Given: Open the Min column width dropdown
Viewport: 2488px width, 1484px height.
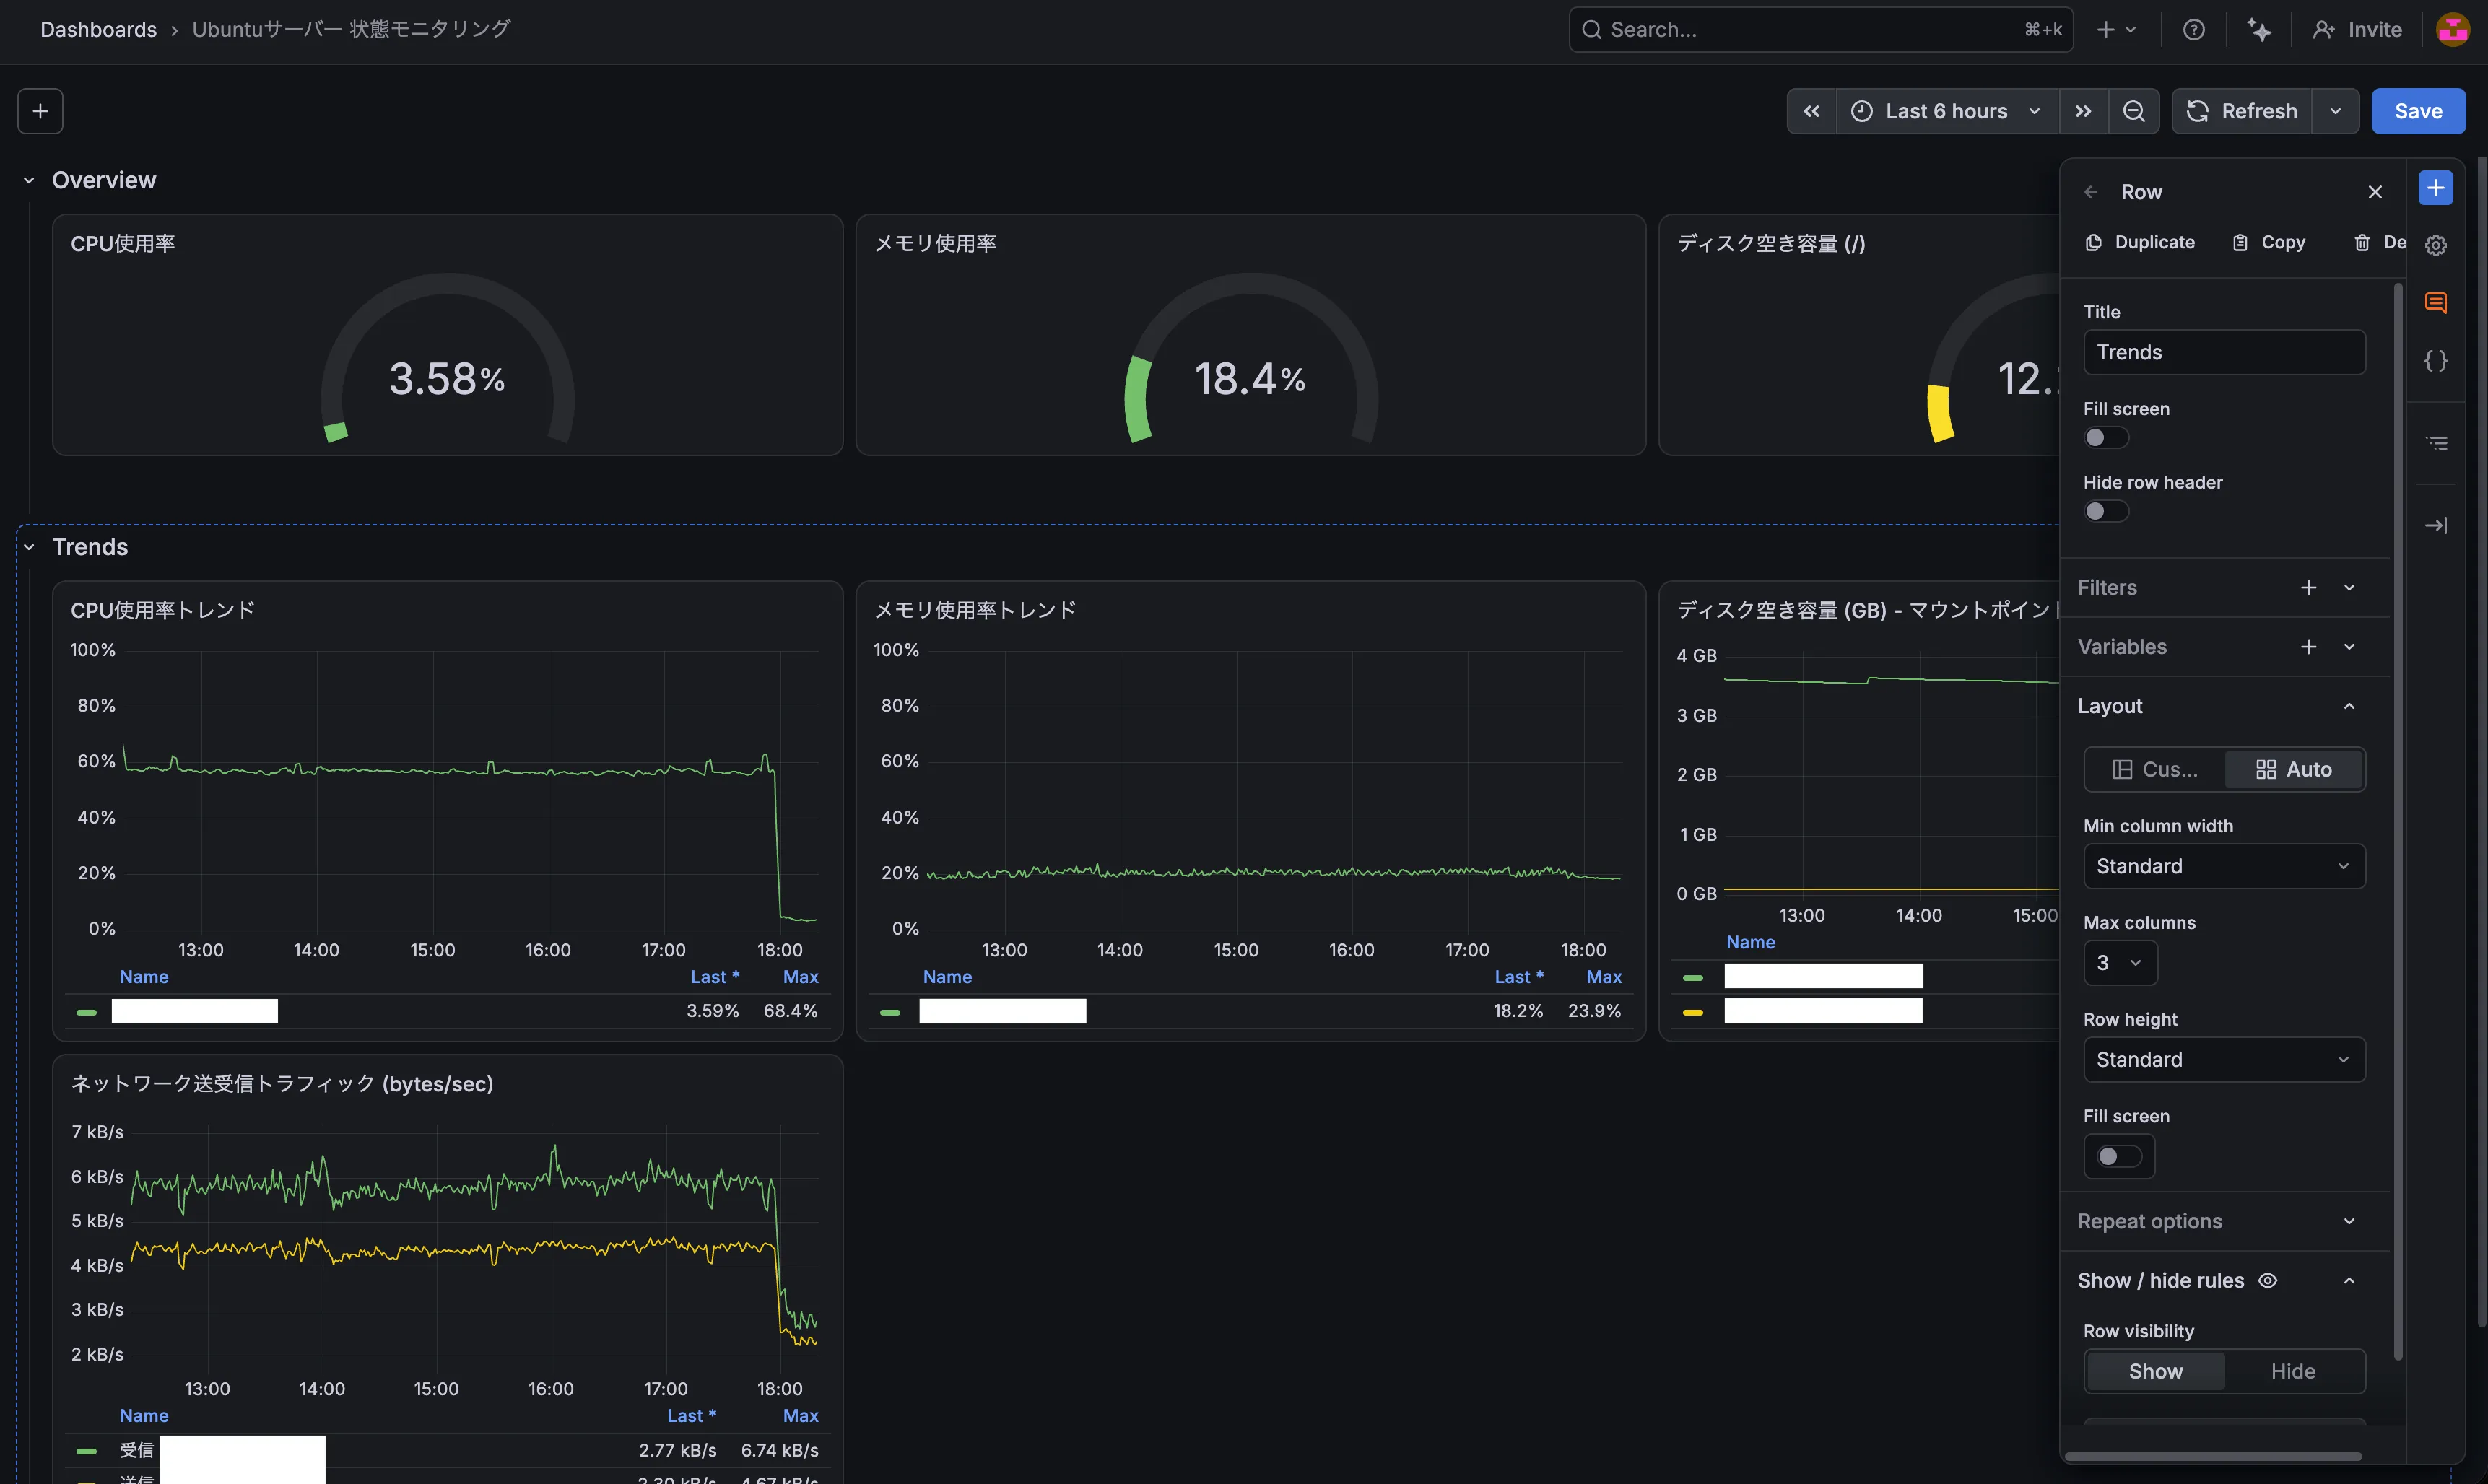Looking at the screenshot, I should (2224, 866).
